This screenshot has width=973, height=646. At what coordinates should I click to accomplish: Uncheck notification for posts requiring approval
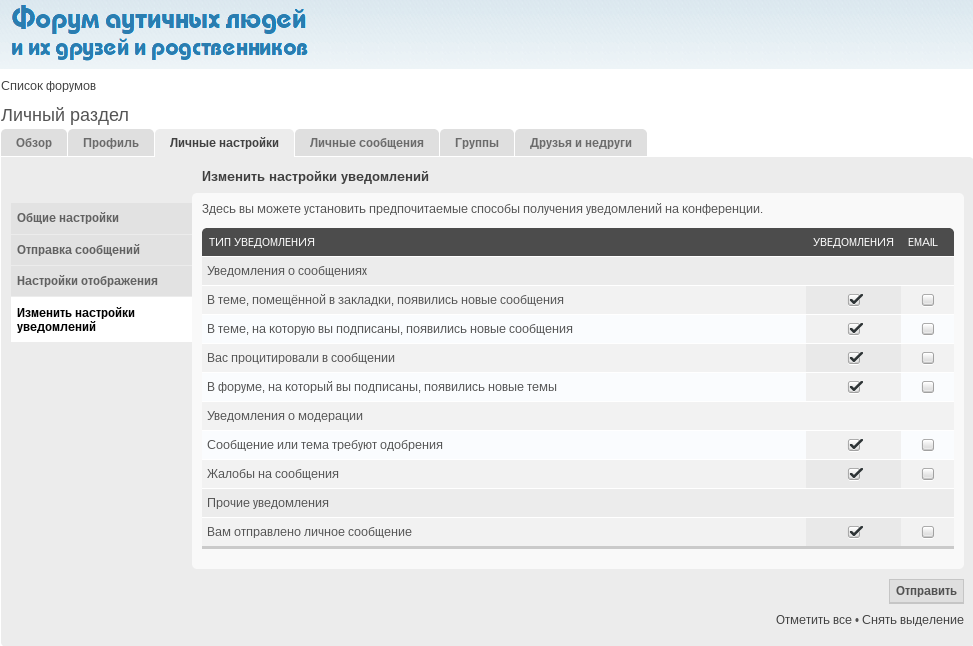coord(854,445)
